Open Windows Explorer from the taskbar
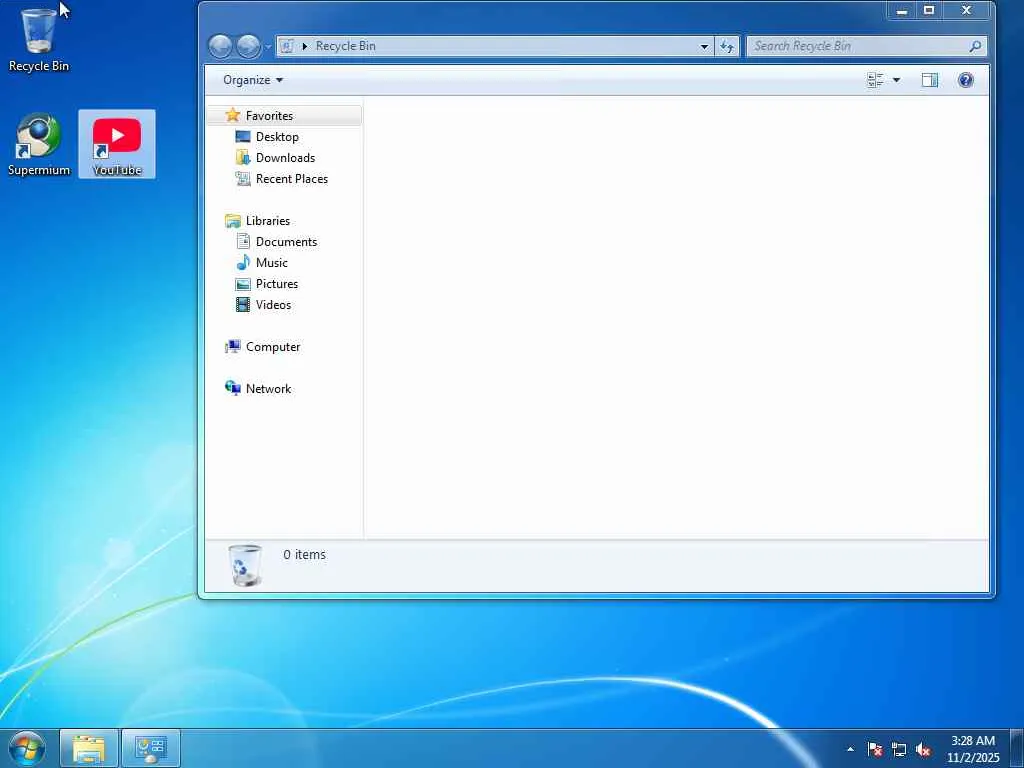1024x768 pixels. point(89,749)
